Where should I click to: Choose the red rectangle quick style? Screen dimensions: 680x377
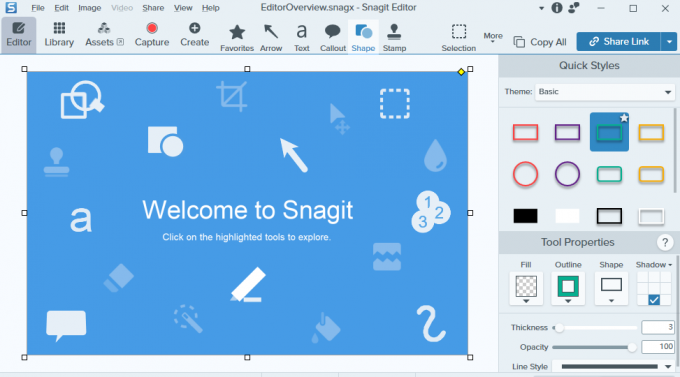point(525,132)
